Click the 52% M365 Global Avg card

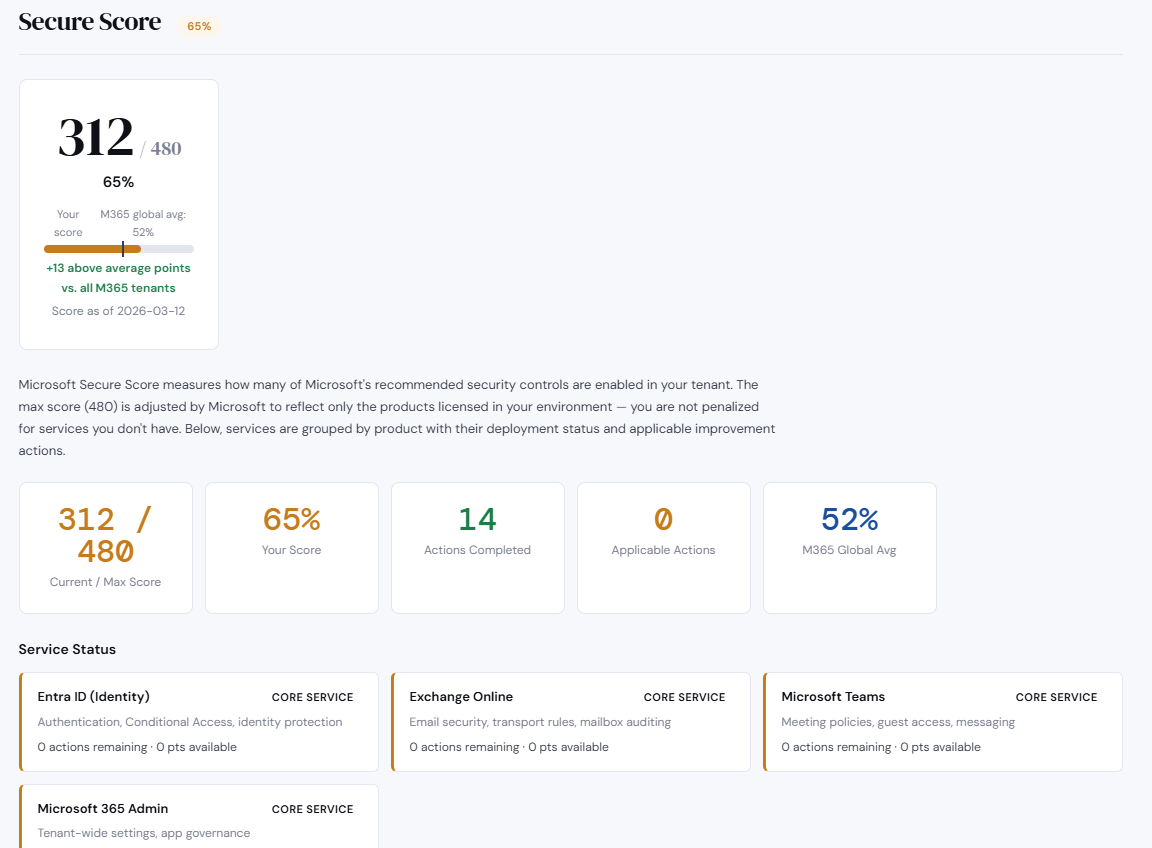849,547
